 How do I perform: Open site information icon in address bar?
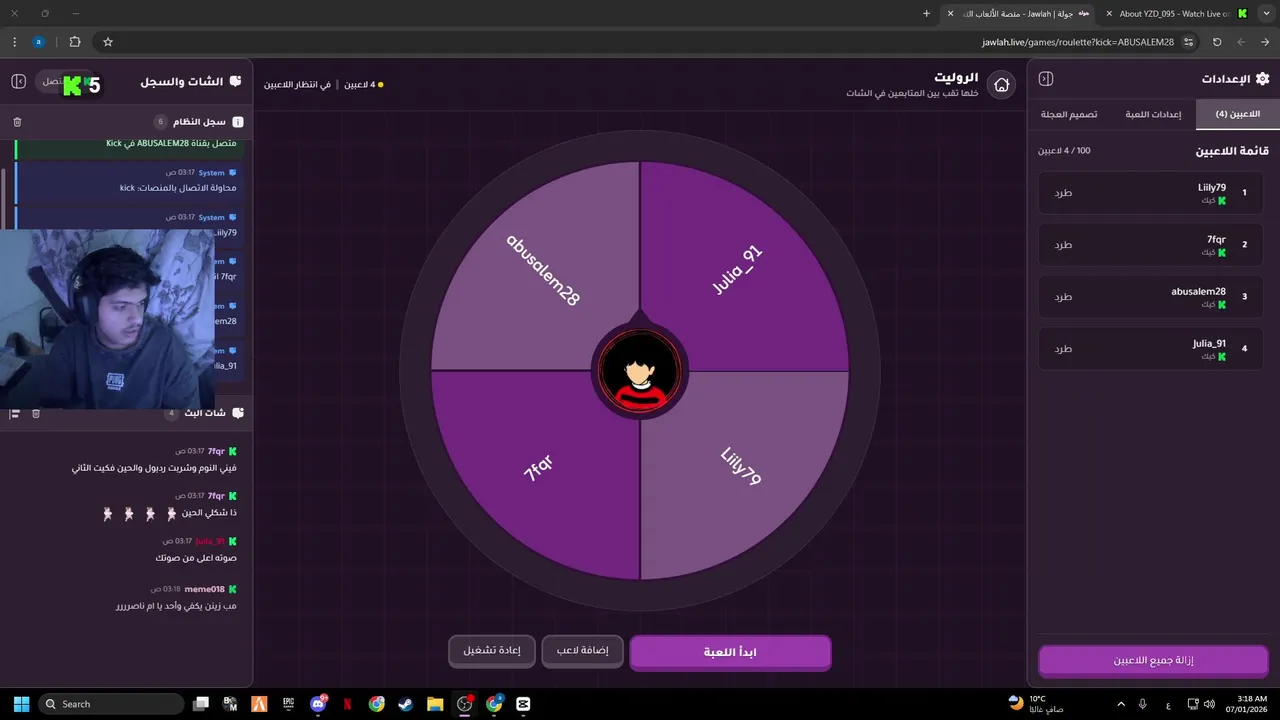coord(1188,42)
